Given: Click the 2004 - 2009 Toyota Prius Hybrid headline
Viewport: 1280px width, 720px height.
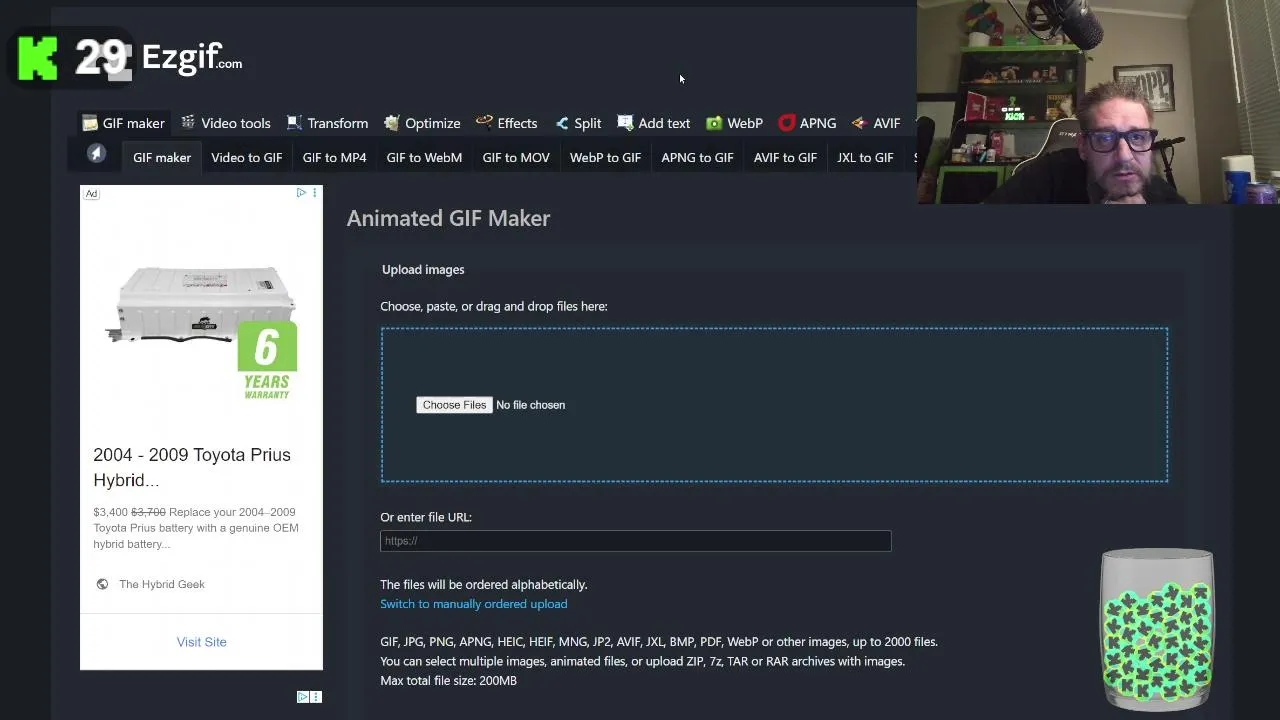Looking at the screenshot, I should click(192, 467).
